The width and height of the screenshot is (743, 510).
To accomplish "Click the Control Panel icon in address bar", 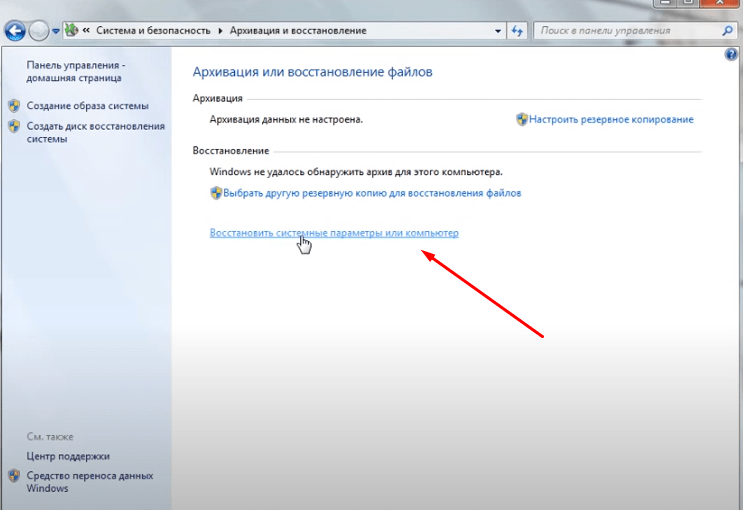I will [x=71, y=31].
